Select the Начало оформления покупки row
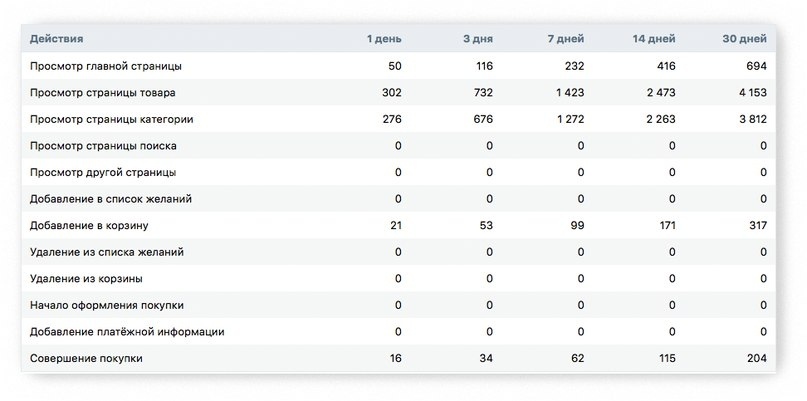Image resolution: width=807 pixels, height=401 pixels. (398, 305)
